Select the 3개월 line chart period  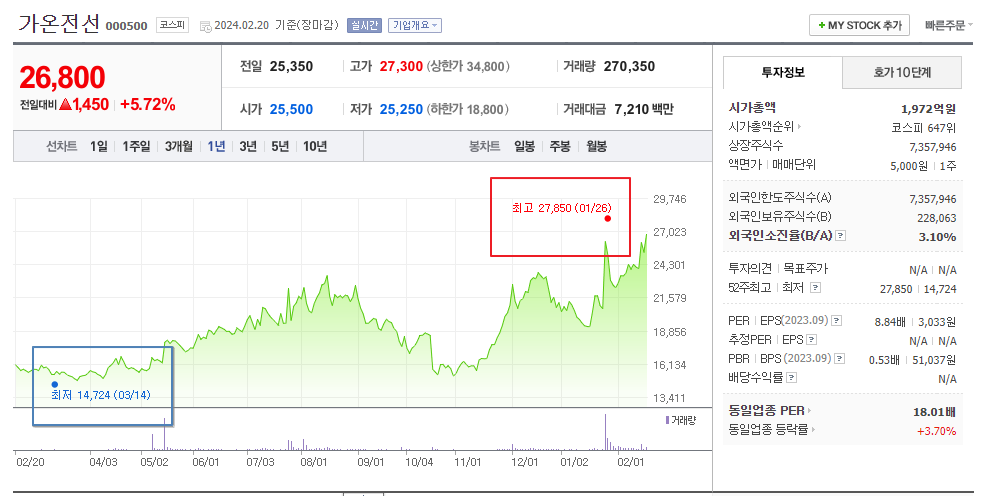[179, 146]
